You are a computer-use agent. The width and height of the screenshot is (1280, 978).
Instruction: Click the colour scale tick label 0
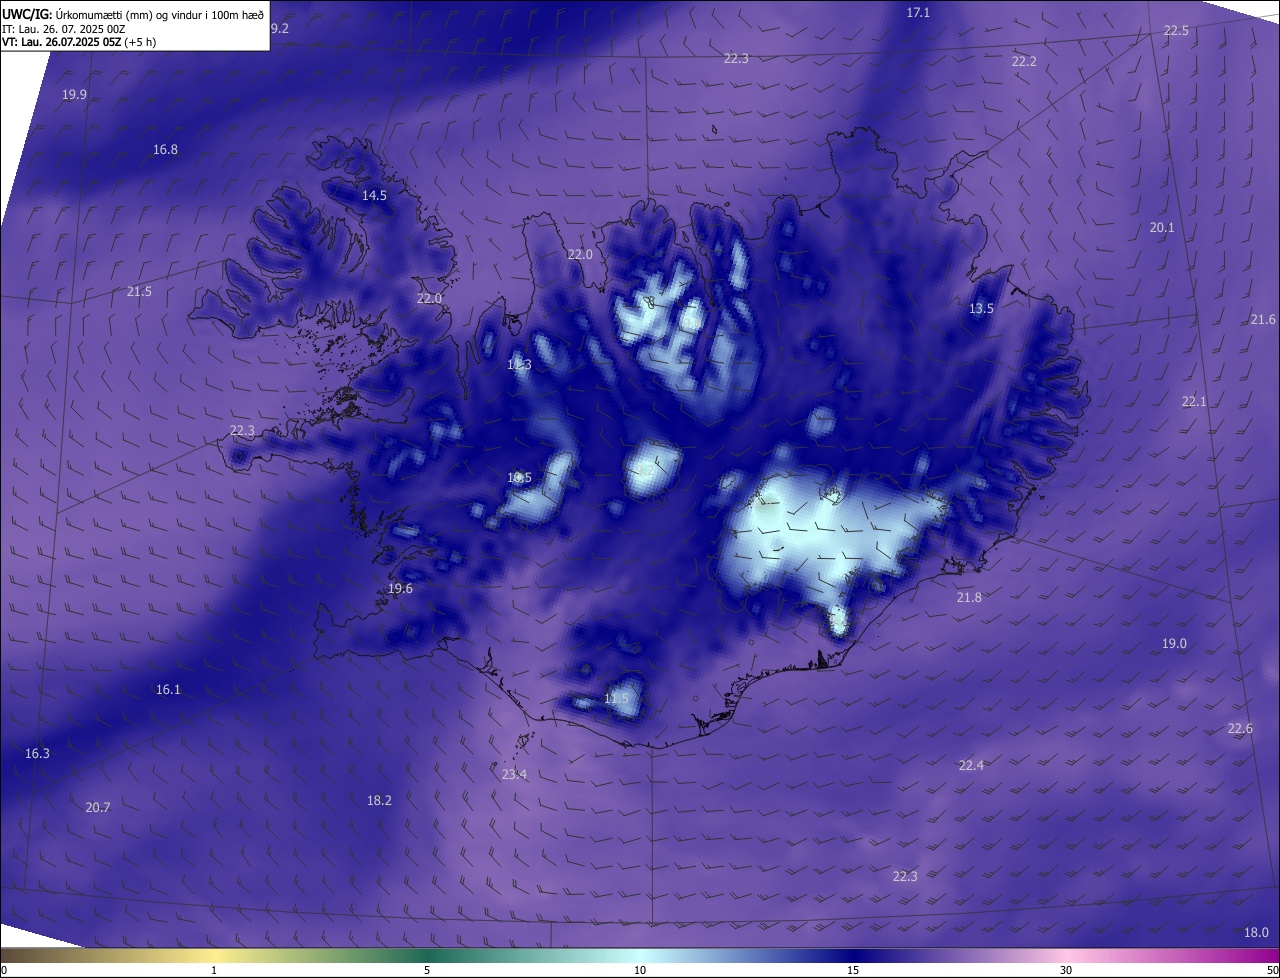[4, 971]
